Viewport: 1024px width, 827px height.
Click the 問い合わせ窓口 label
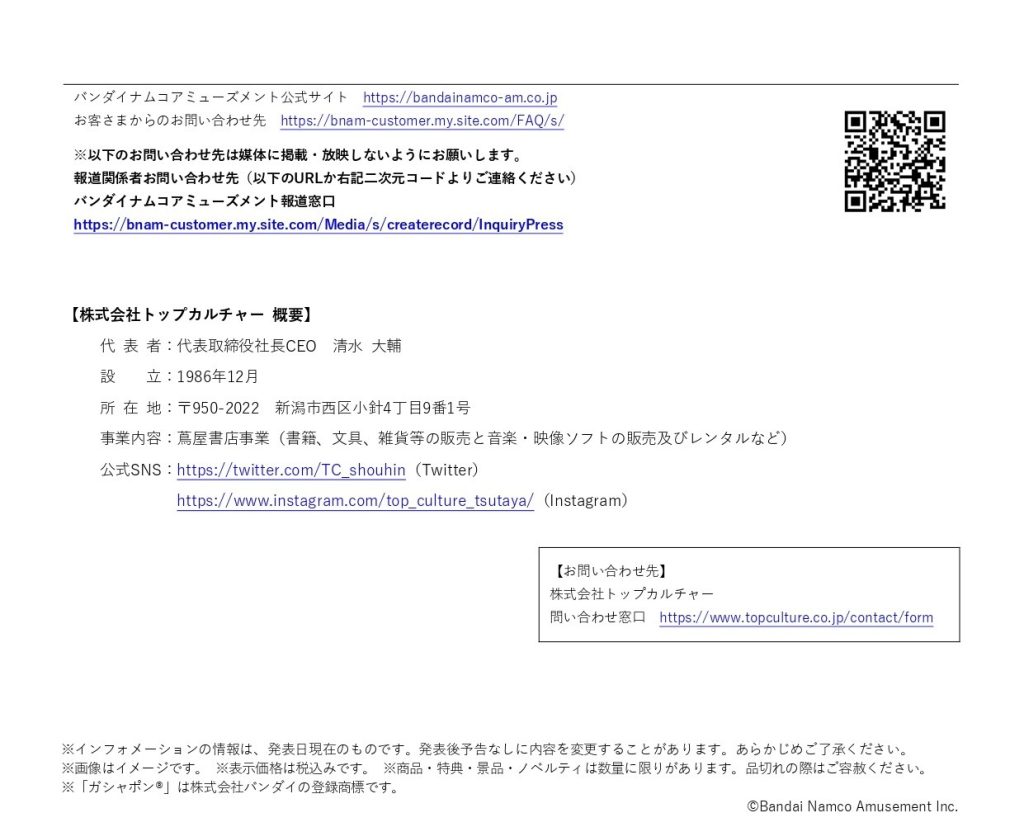tap(598, 617)
